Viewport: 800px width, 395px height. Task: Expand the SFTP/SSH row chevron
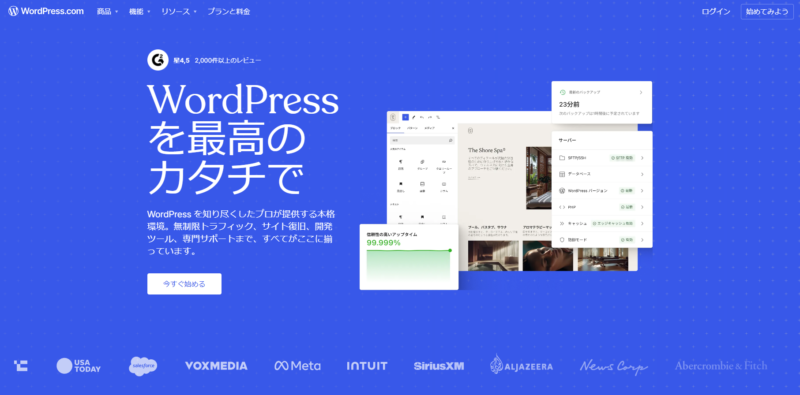(x=642, y=158)
